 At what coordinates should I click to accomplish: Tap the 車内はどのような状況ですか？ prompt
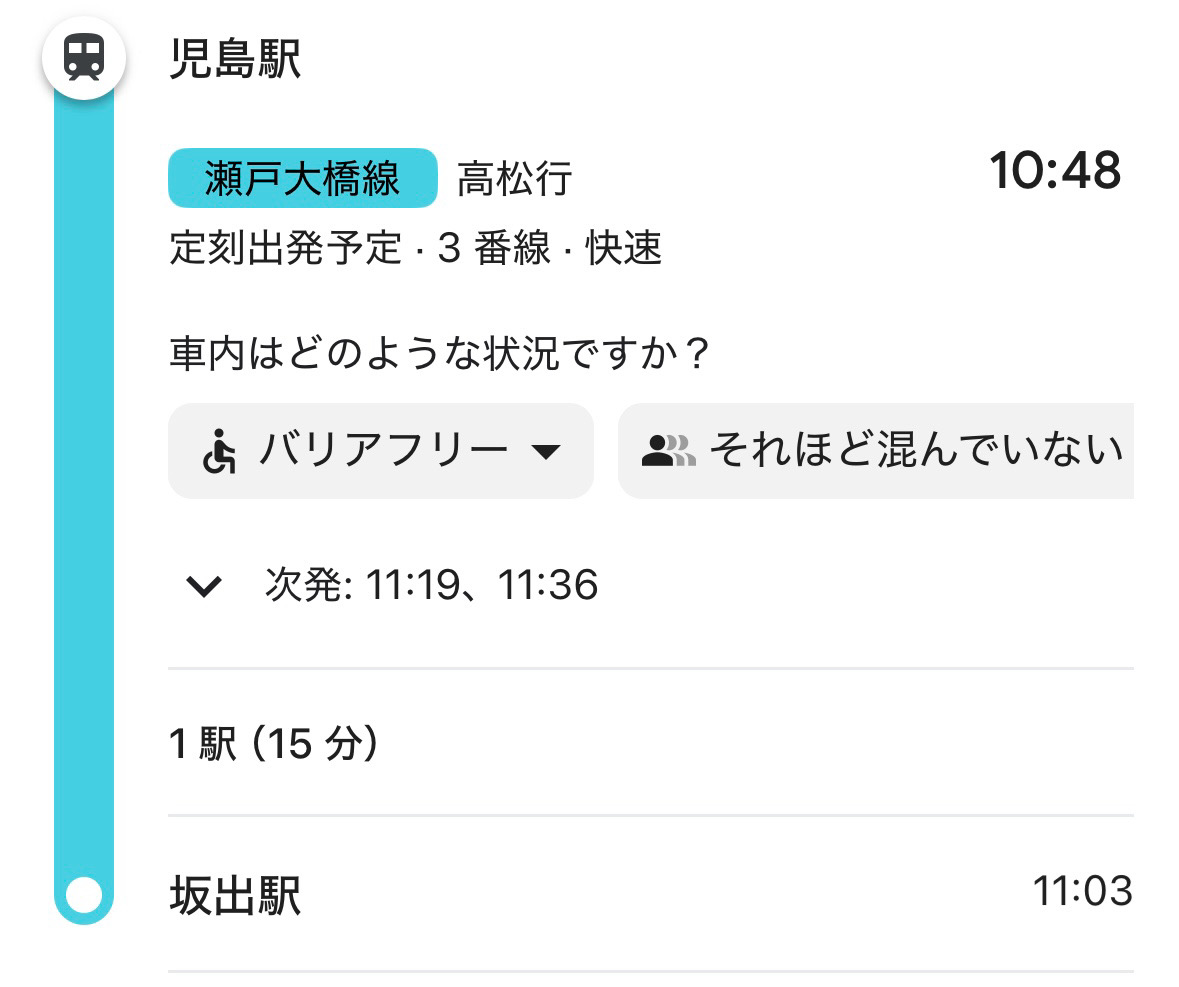coord(440,355)
